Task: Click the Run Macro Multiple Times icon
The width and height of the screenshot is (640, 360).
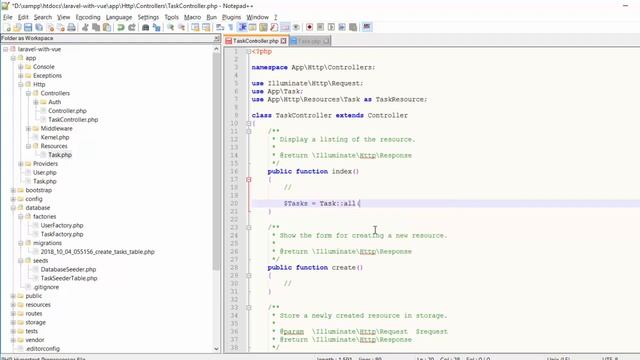Action: (342, 27)
